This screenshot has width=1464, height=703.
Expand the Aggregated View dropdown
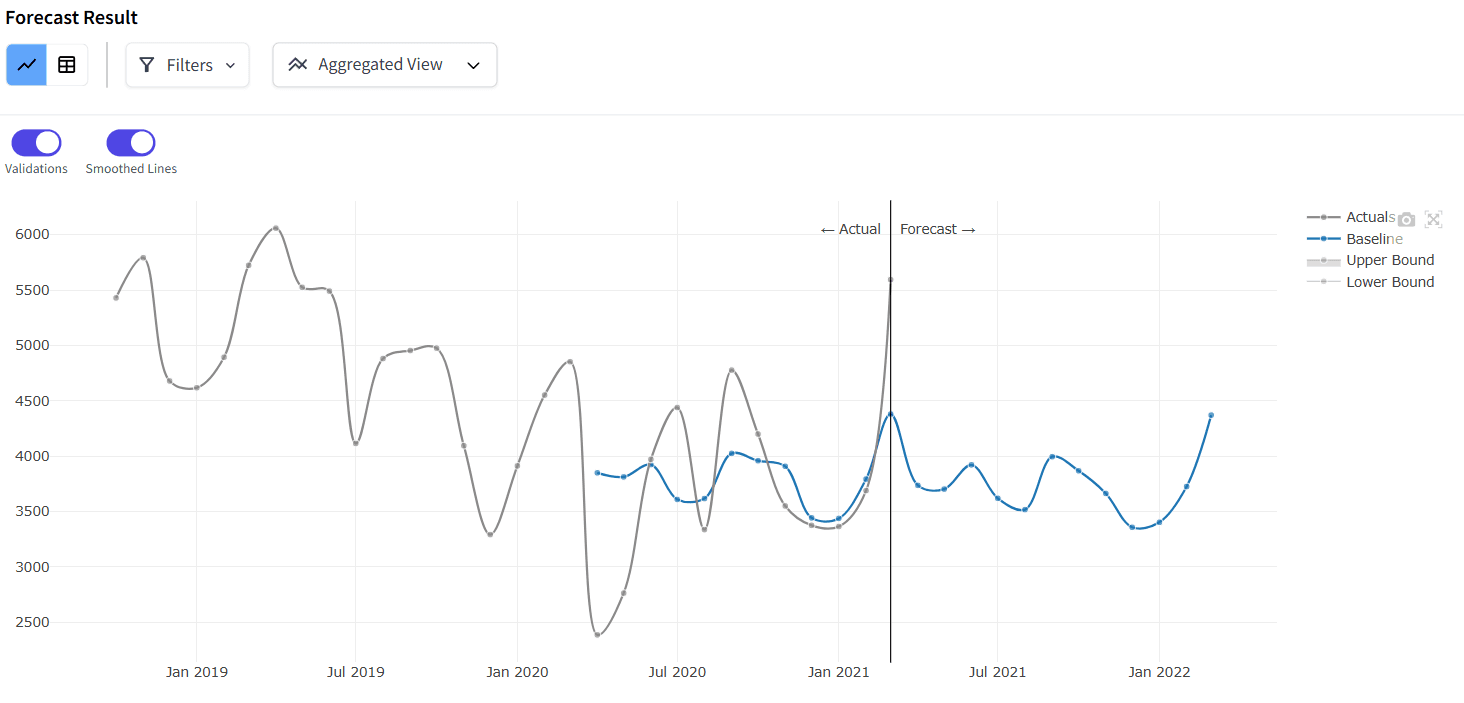(385, 65)
